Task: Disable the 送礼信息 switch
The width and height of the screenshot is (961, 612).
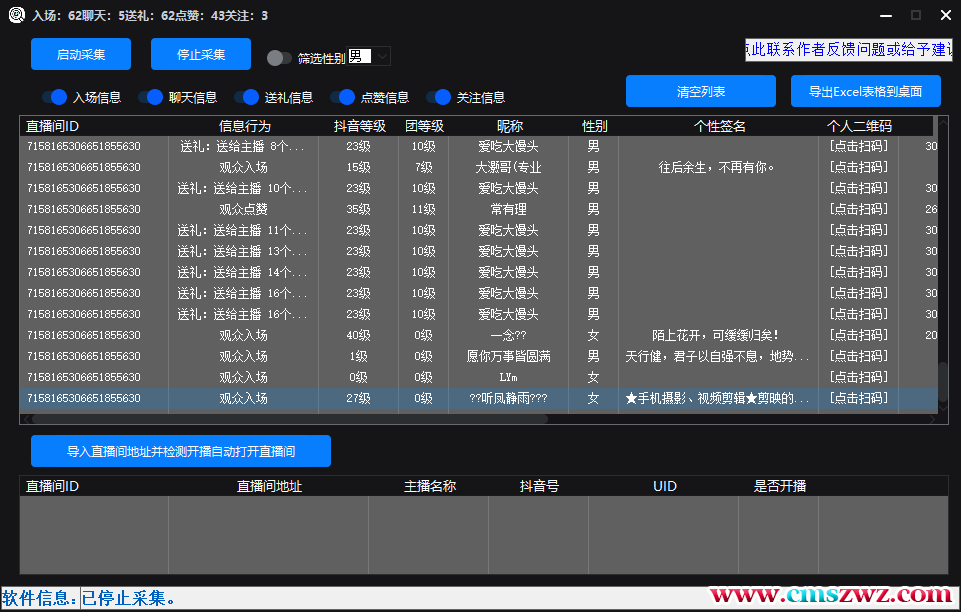Action: point(247,97)
